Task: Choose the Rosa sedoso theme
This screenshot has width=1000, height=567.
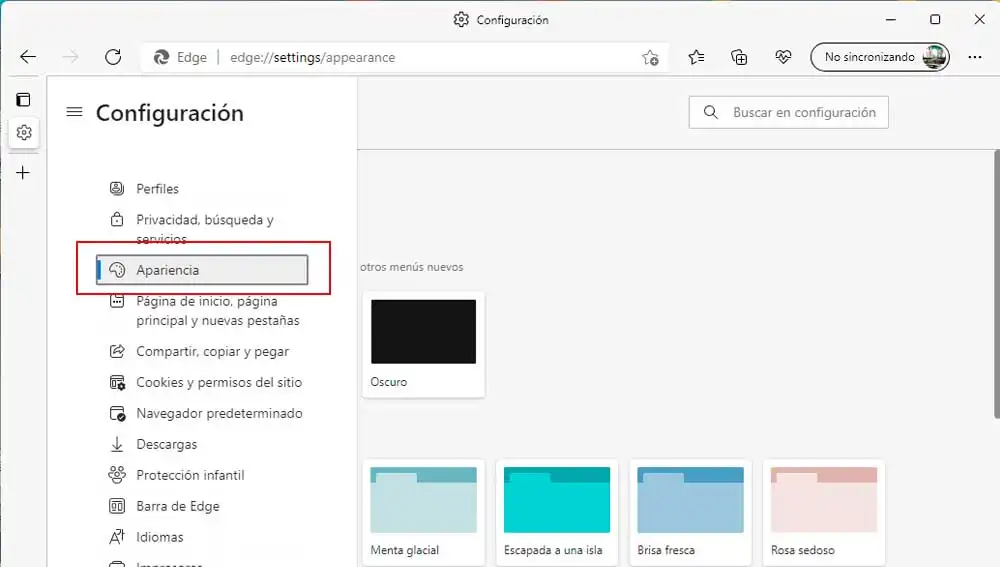Action: click(824, 512)
